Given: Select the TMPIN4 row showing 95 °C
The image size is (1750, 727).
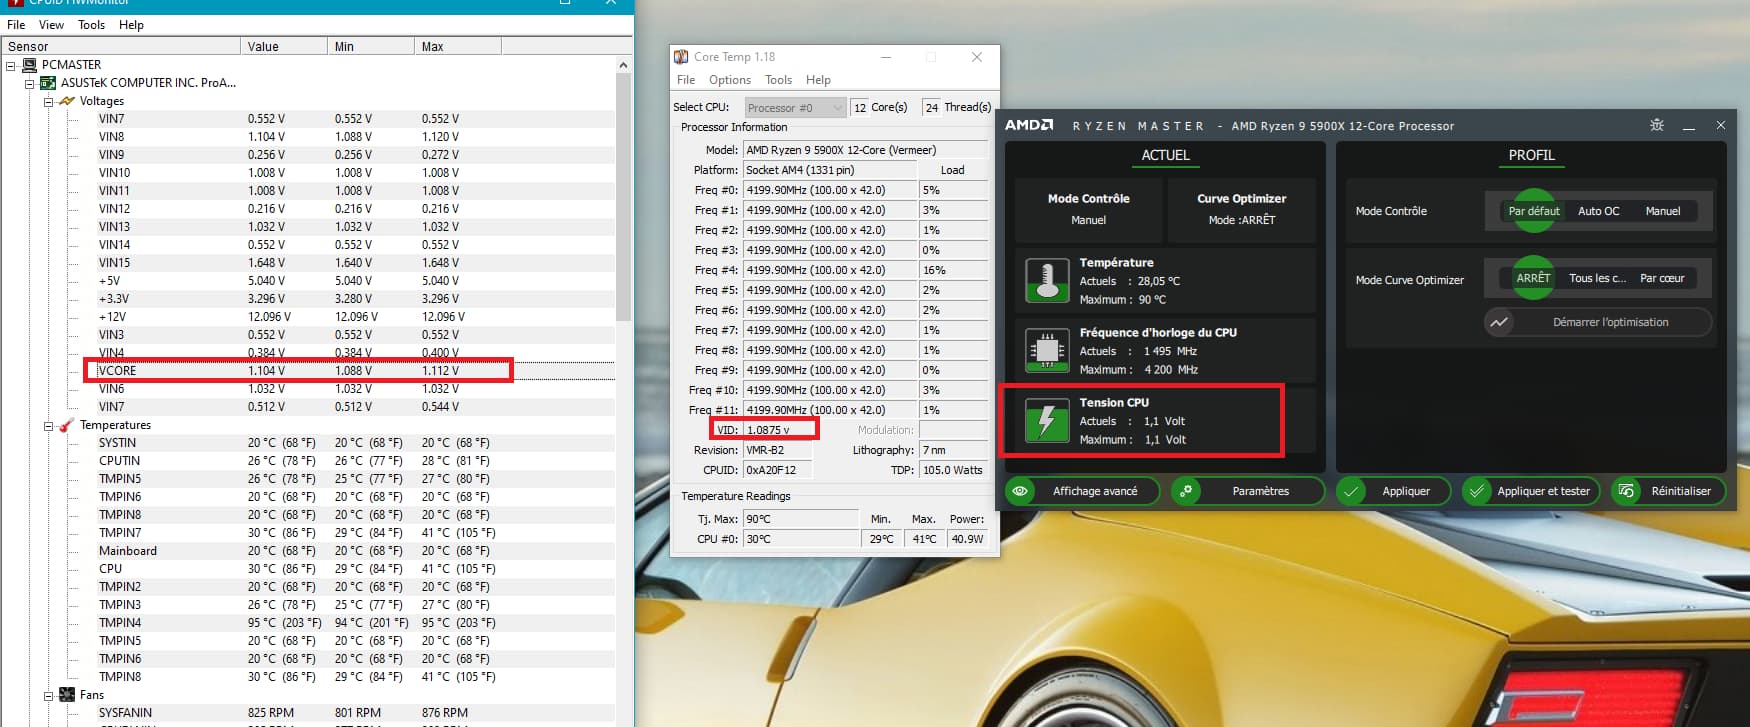Looking at the screenshot, I should (355, 623).
